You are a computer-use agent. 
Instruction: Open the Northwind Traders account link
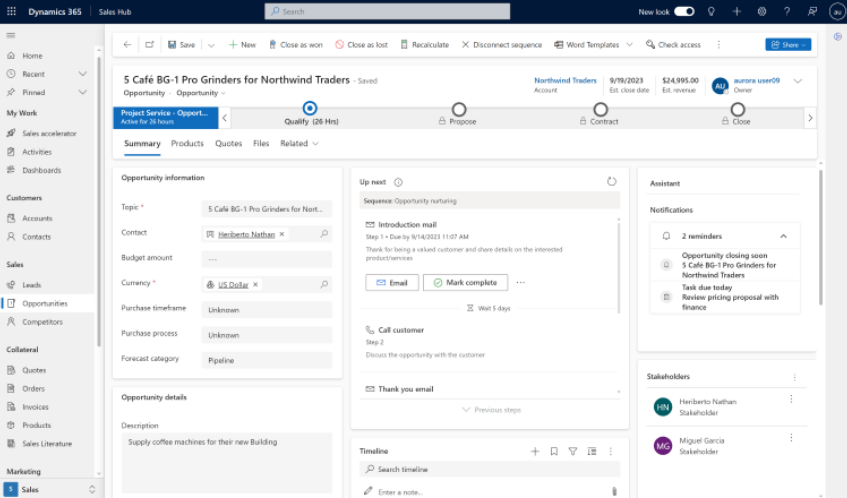(565, 80)
